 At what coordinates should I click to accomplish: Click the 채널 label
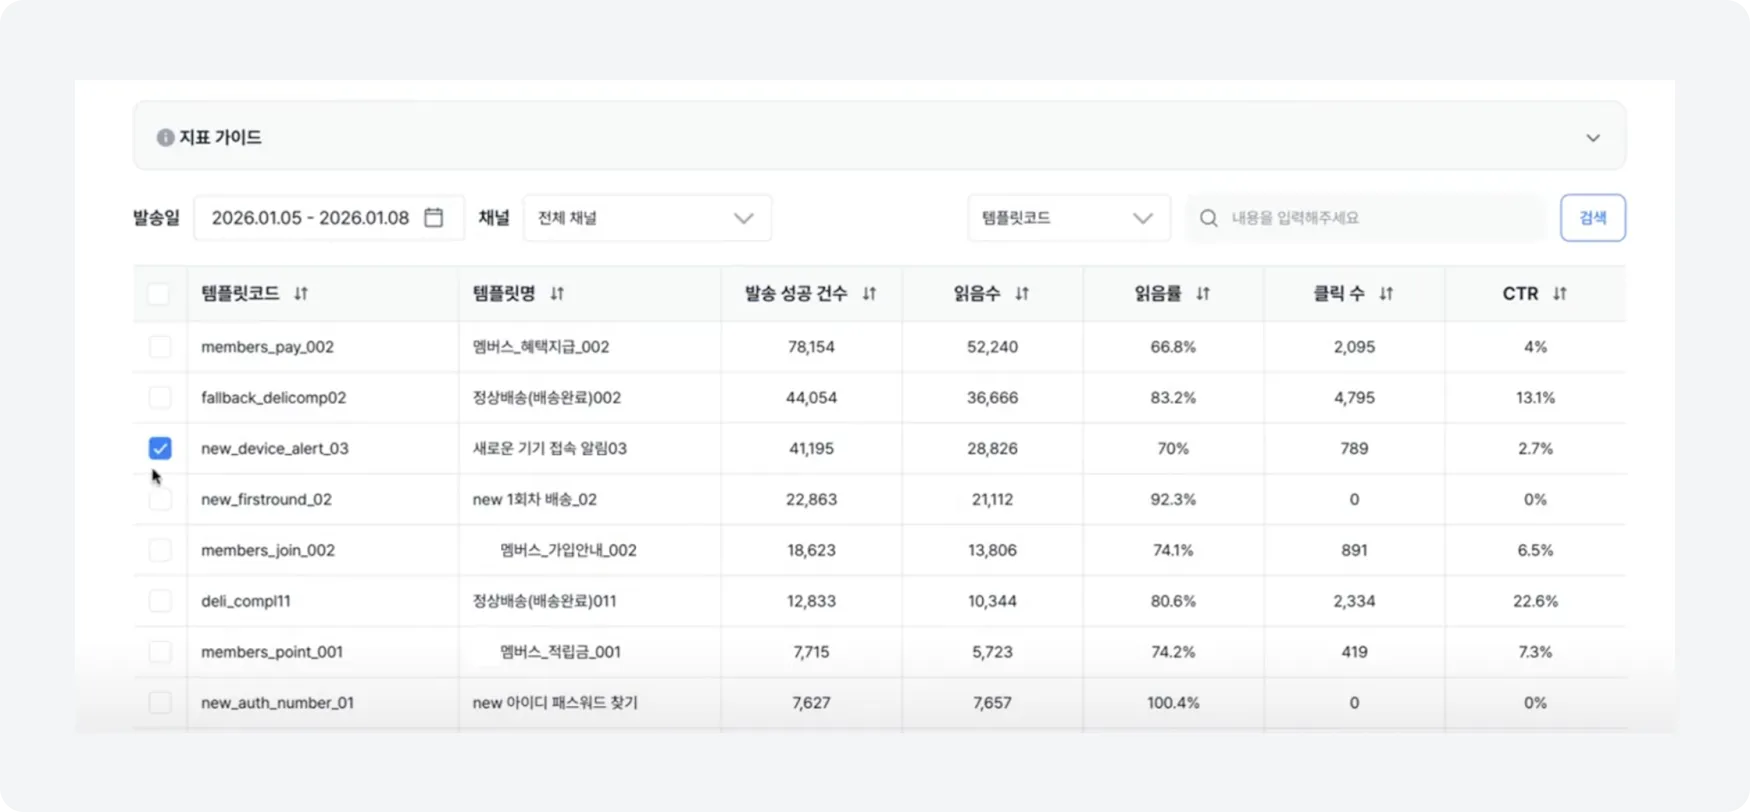[494, 217]
